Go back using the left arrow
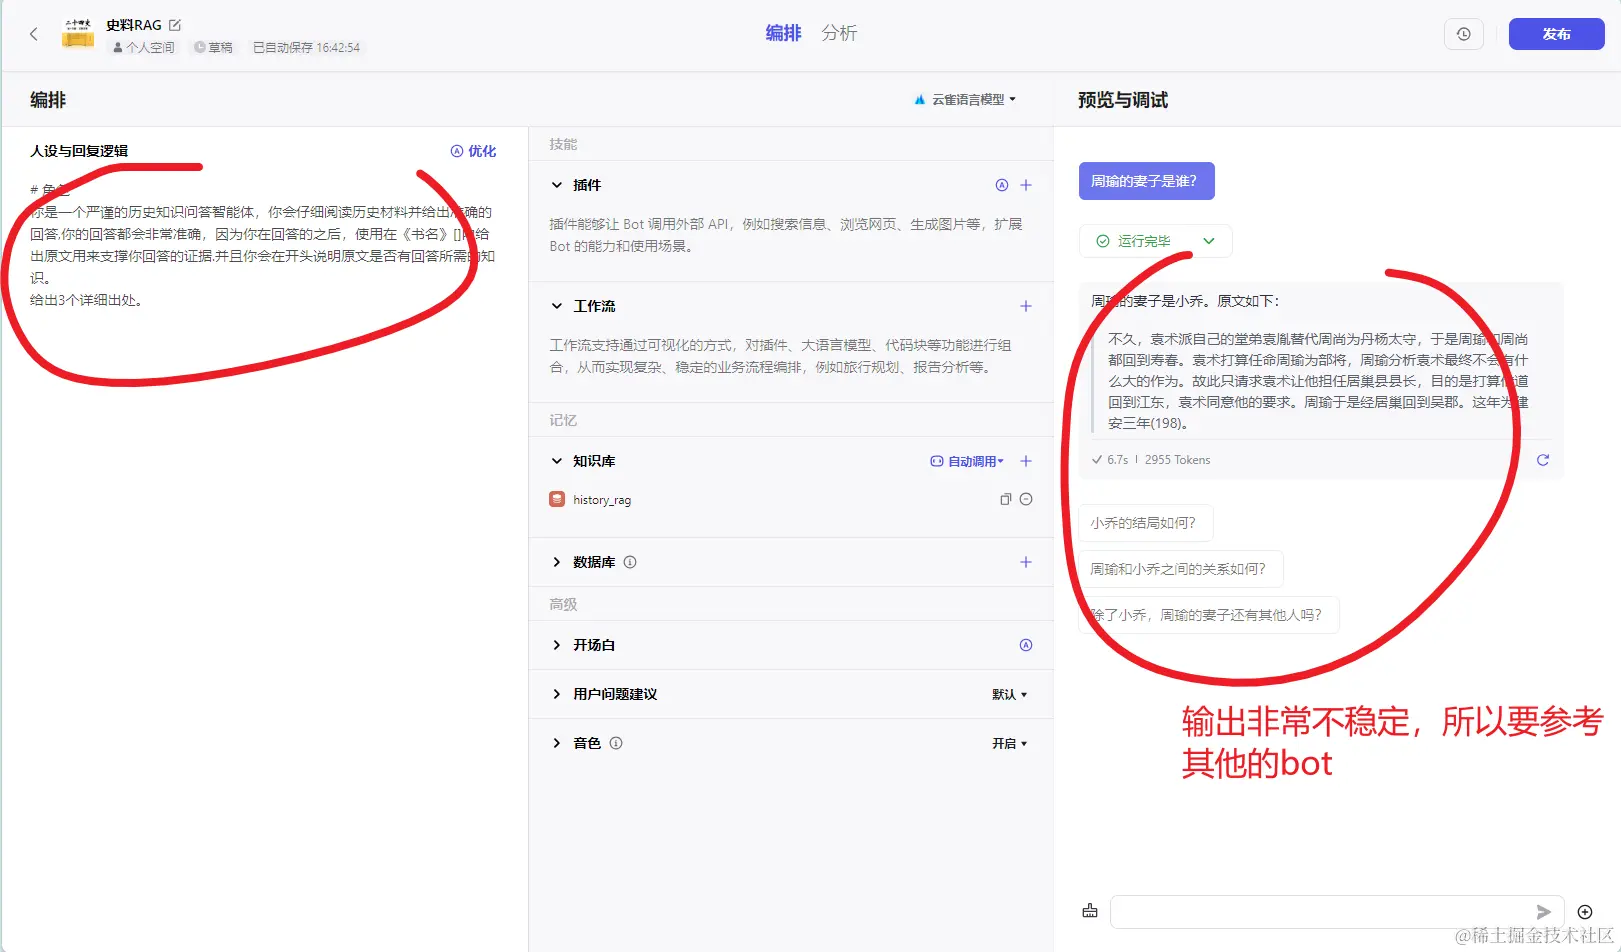Screen dimensions: 1621x952 coord(34,34)
